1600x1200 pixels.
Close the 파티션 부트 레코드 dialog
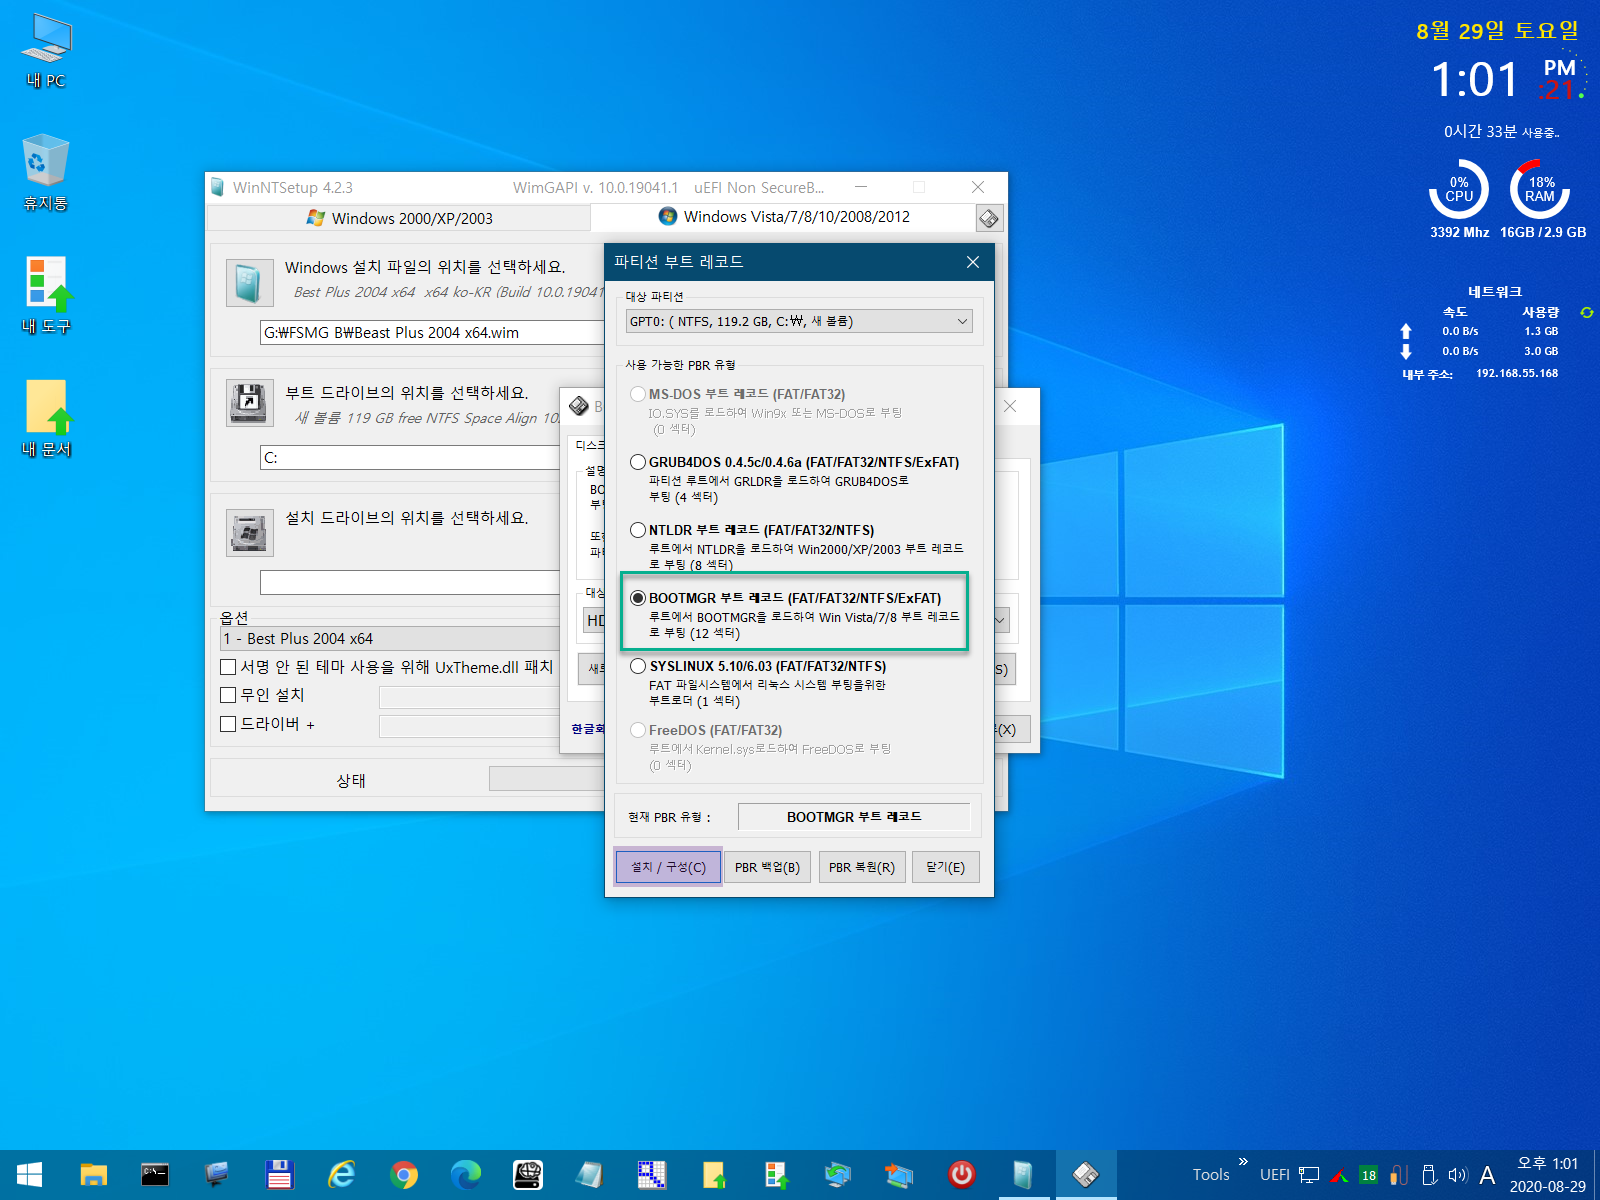pyautogui.click(x=973, y=262)
